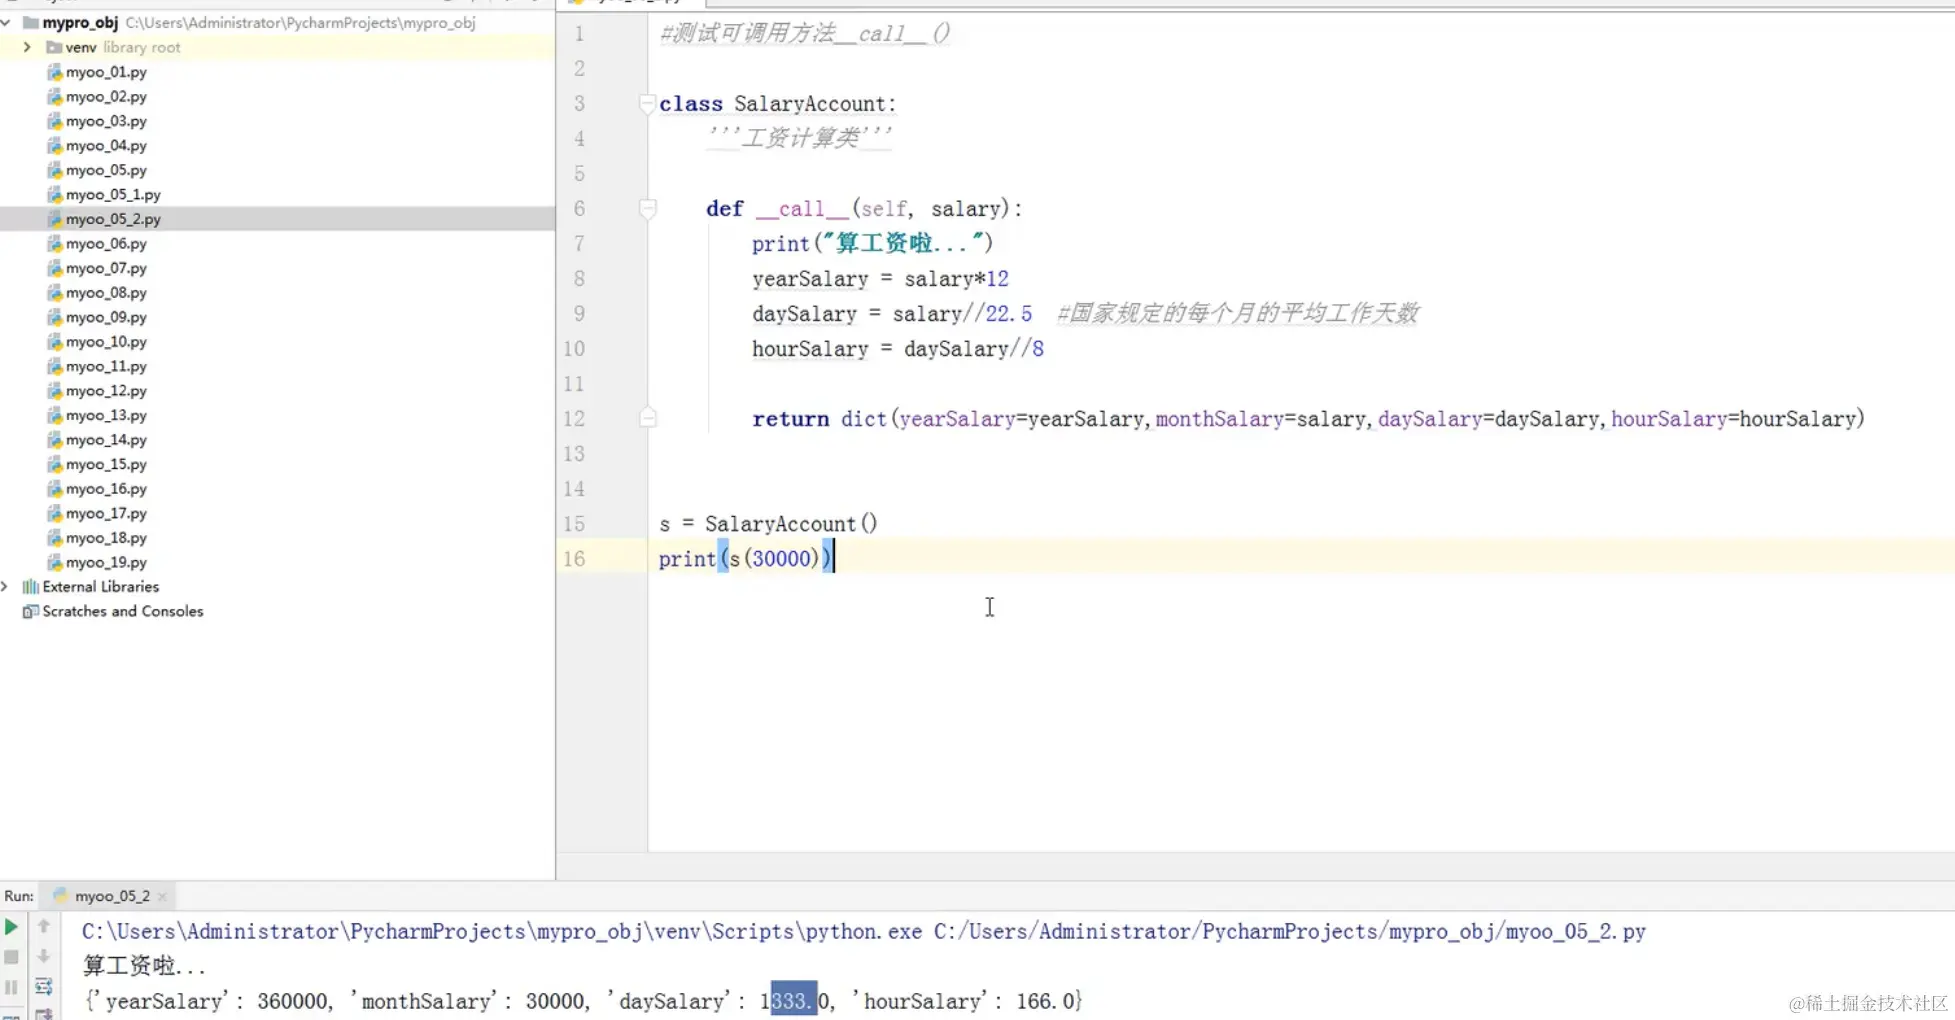1955x1020 pixels.
Task: Collapse the mypro_obj project root
Action: [7, 22]
